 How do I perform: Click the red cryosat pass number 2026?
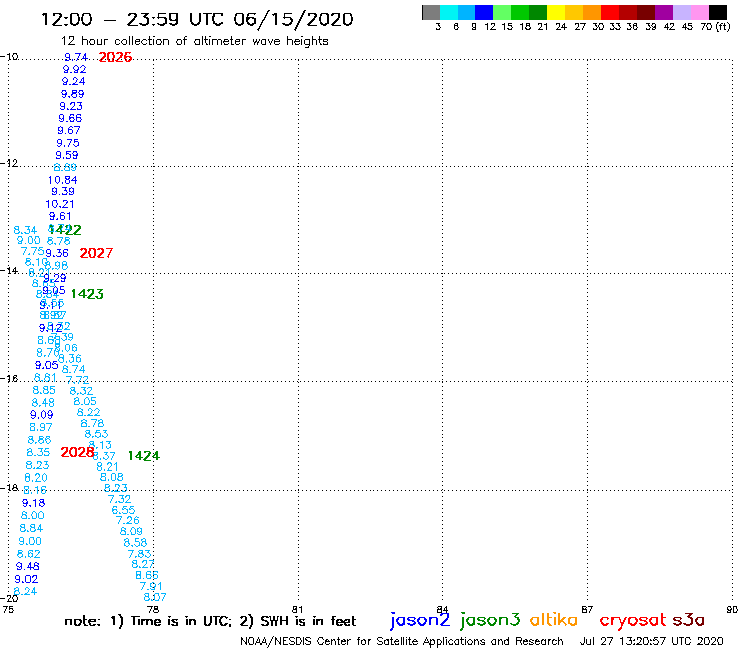(x=115, y=57)
